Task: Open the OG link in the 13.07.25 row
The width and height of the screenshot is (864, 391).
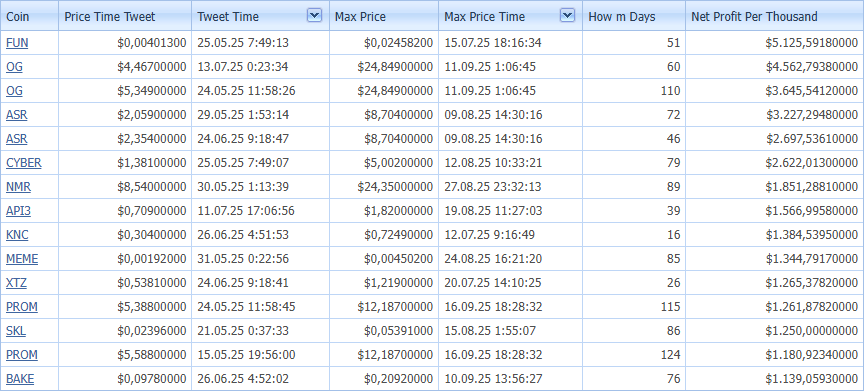Action: [14, 67]
